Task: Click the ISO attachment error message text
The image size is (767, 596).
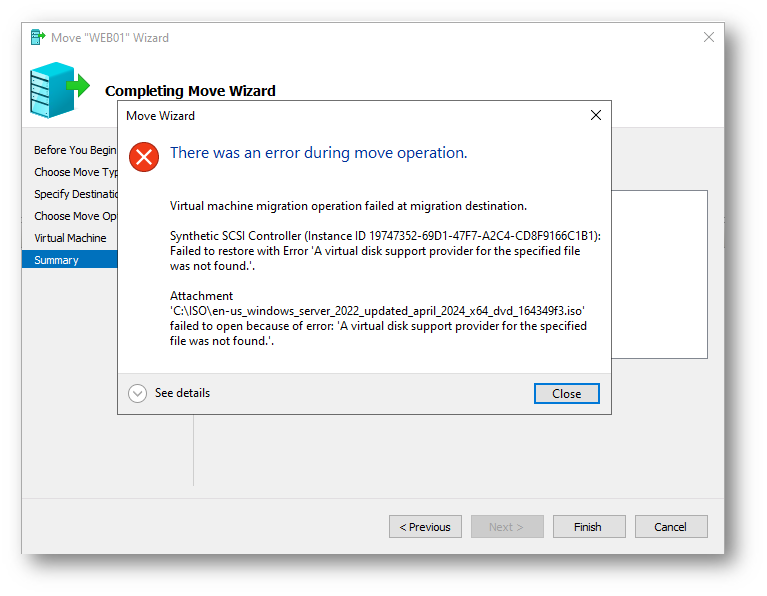Action: click(x=378, y=319)
